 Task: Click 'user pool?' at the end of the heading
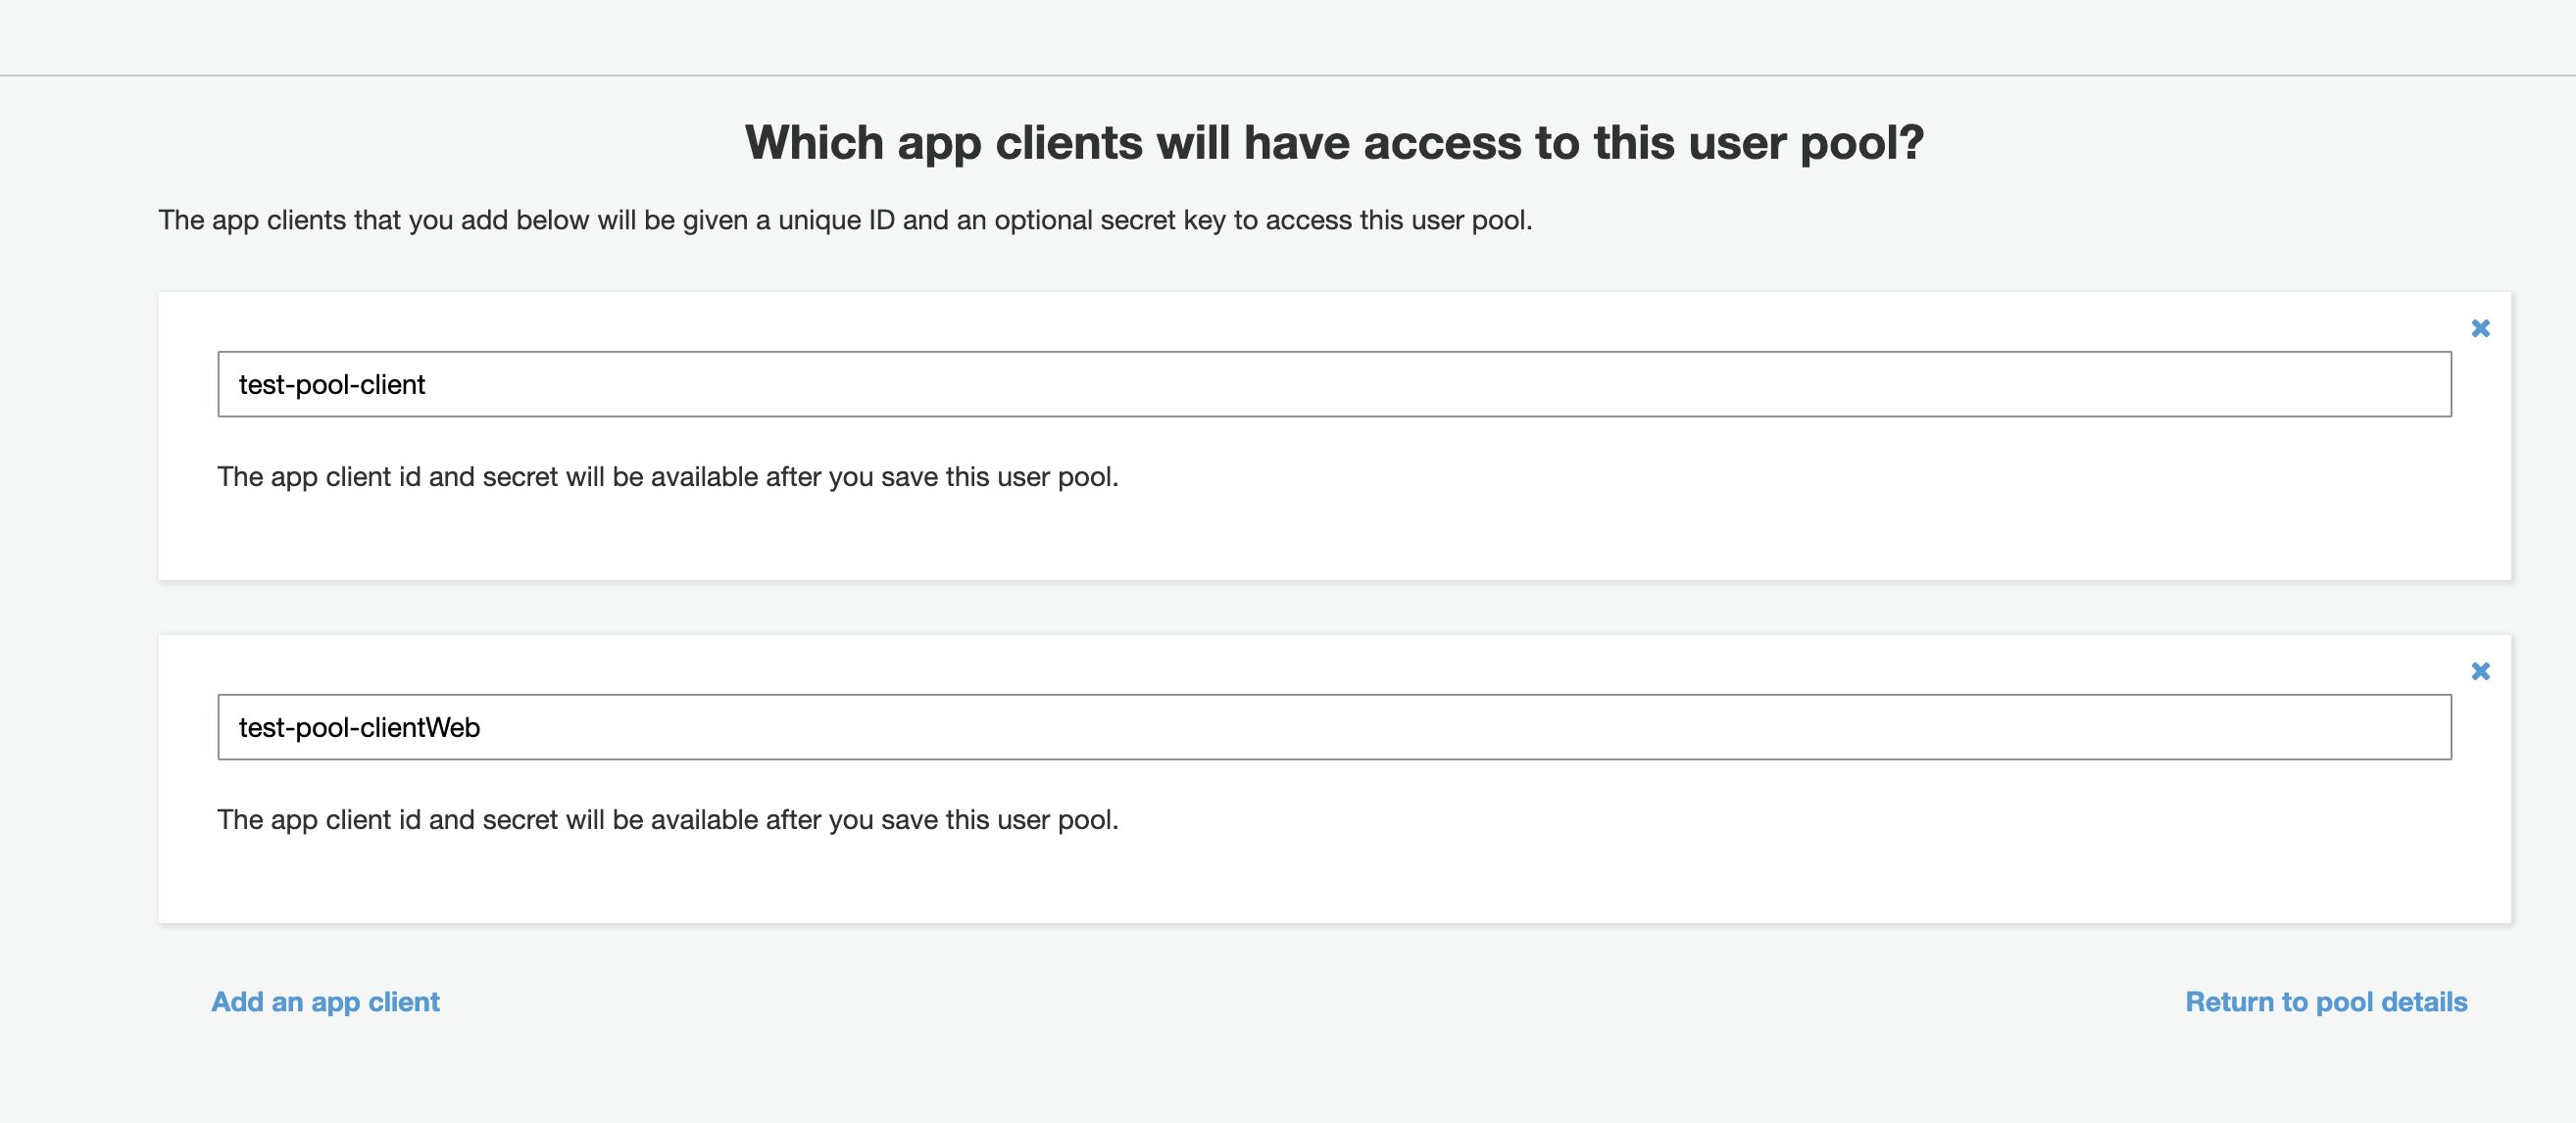tap(1805, 142)
